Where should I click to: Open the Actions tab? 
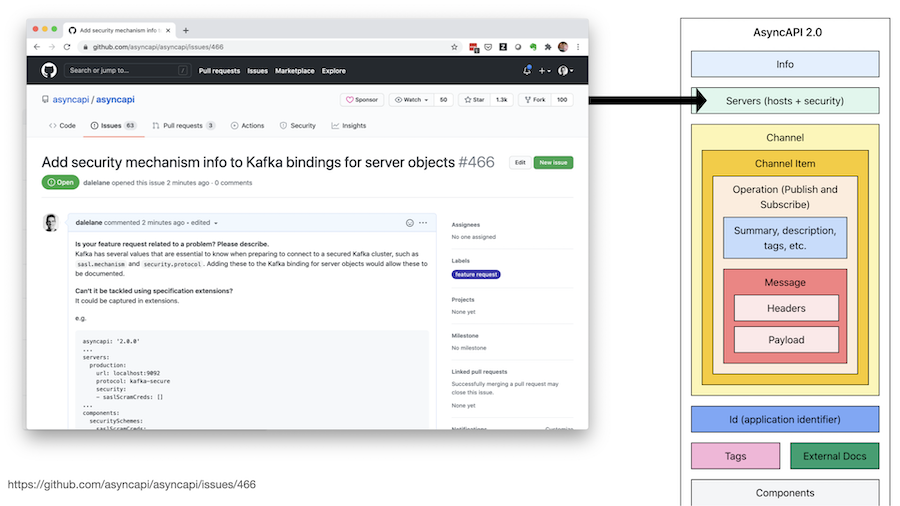click(247, 126)
